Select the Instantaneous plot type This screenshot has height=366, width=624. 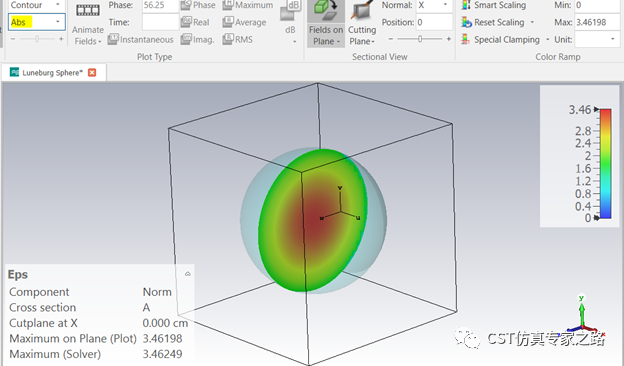tap(141, 39)
